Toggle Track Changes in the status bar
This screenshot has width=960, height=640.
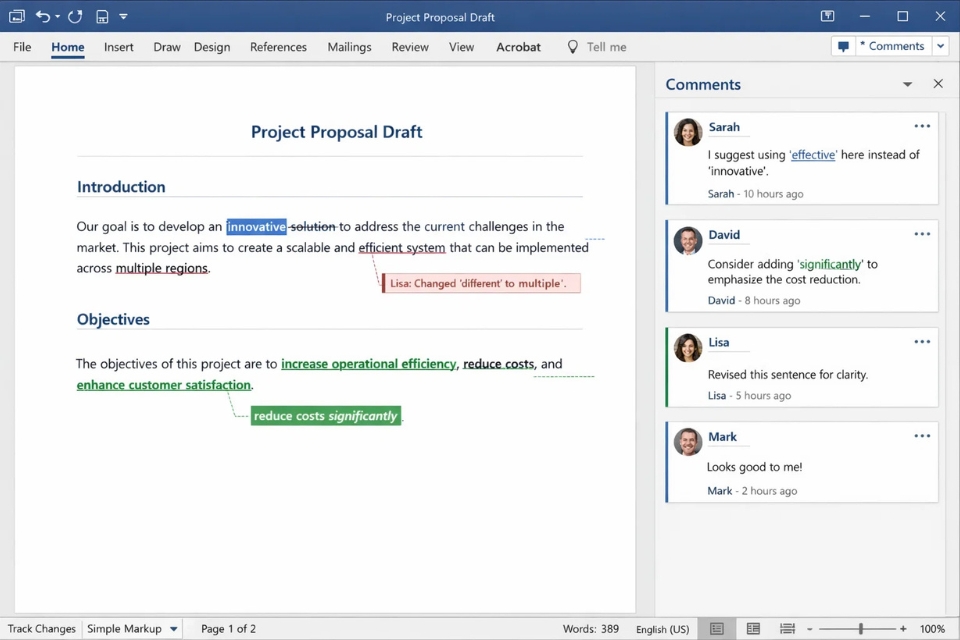(x=41, y=629)
